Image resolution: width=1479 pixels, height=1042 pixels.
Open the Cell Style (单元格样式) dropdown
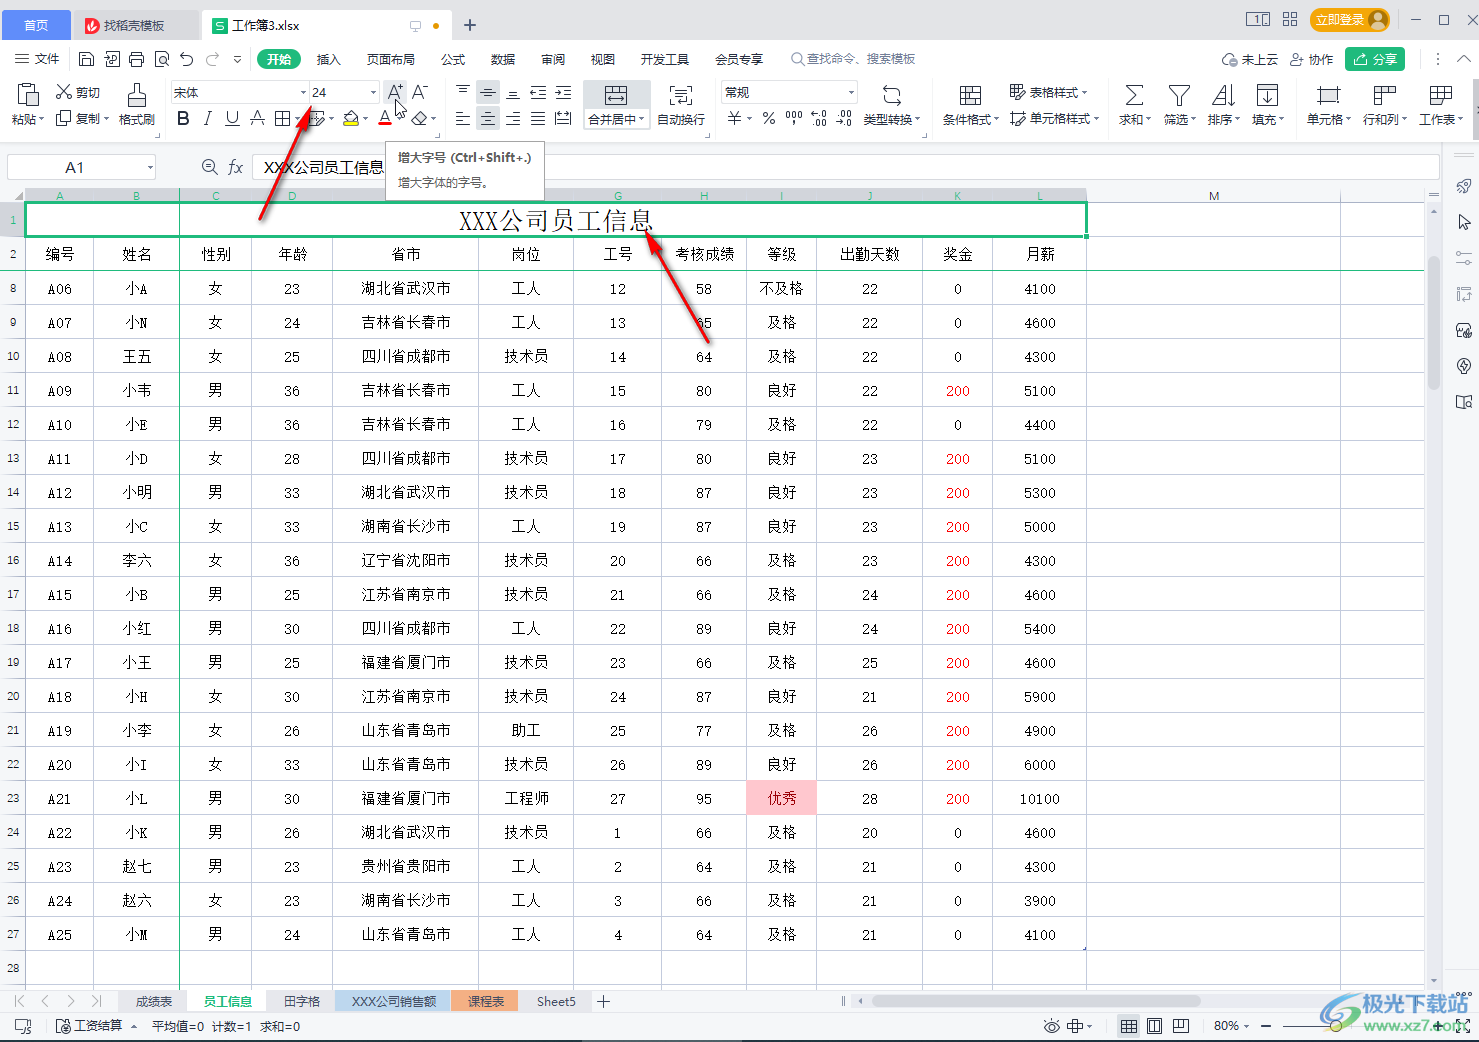tap(1054, 119)
